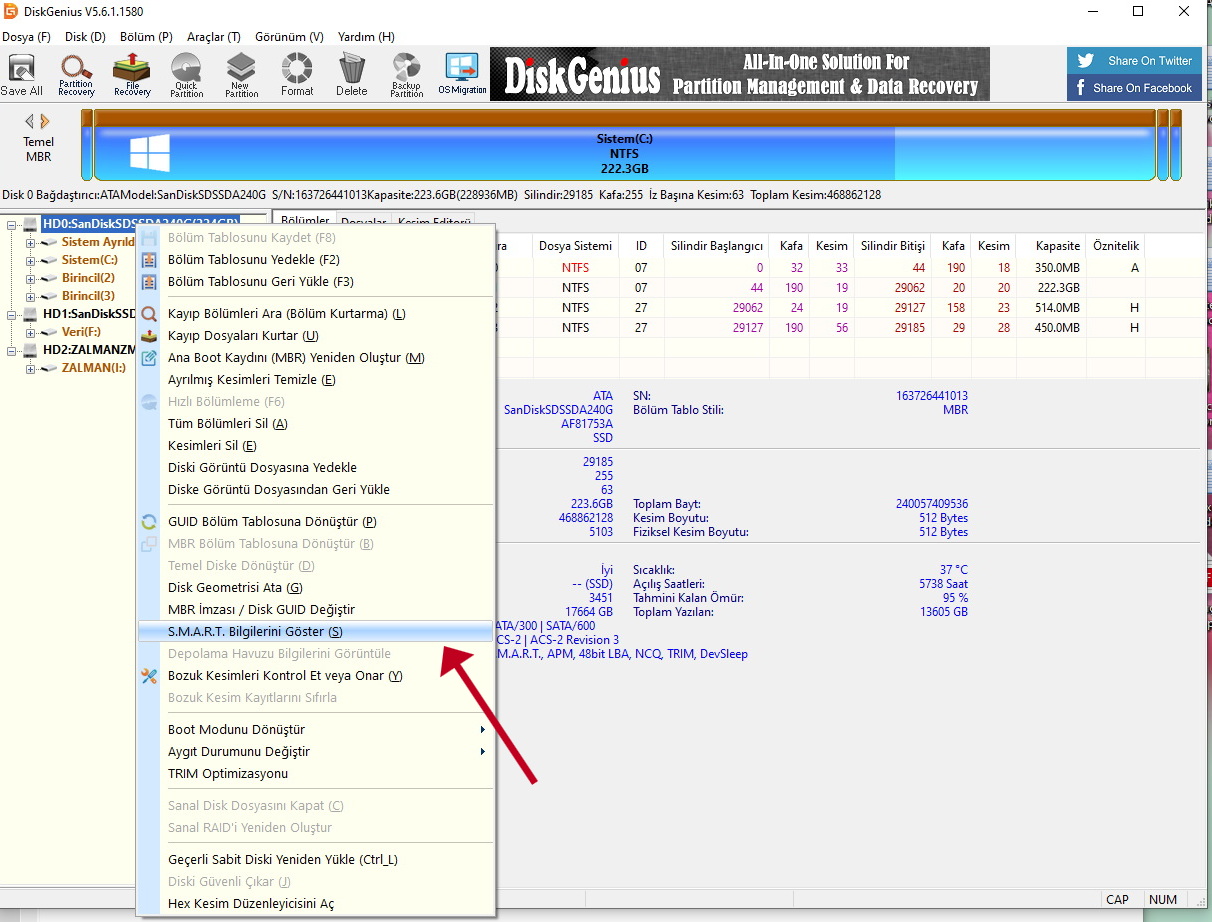The image size is (1212, 922).
Task: Open Partition Recovery tool
Action: point(76,75)
